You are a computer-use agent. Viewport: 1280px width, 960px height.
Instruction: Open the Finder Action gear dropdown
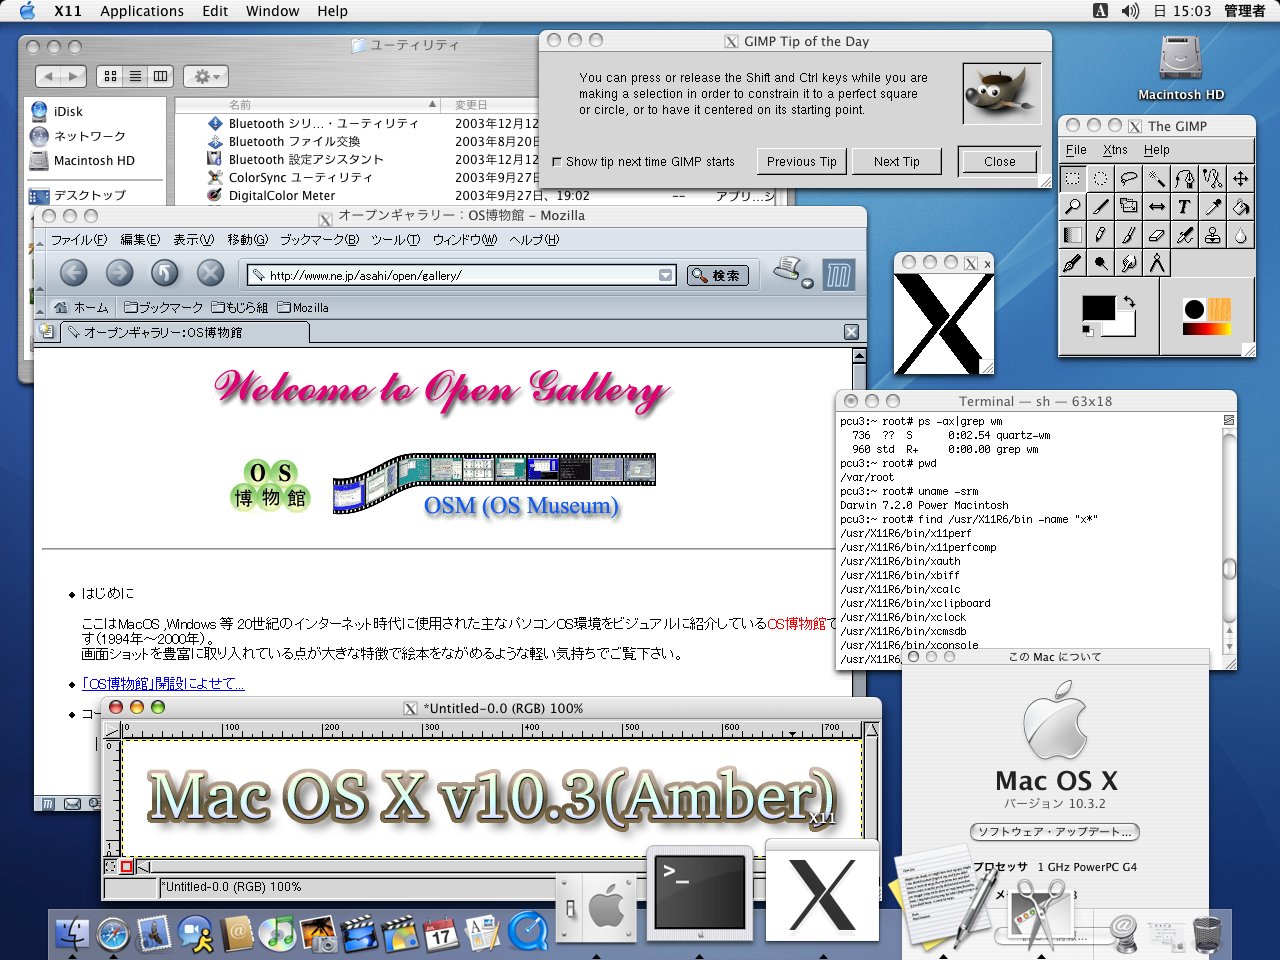pyautogui.click(x=206, y=76)
